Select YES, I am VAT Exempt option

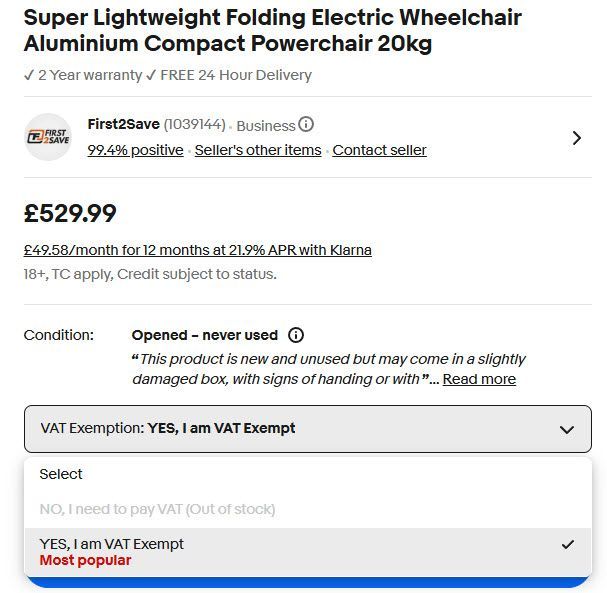pyautogui.click(x=112, y=544)
